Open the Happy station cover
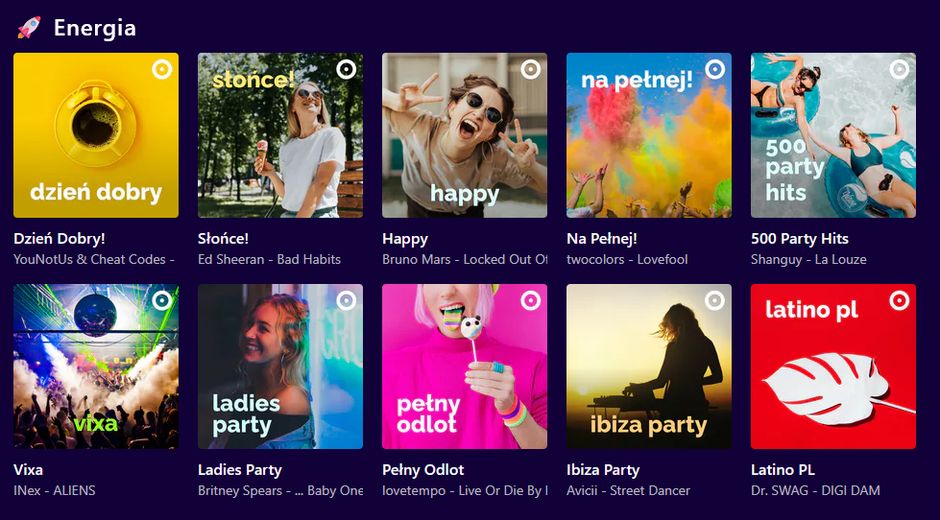940x520 pixels. click(464, 135)
